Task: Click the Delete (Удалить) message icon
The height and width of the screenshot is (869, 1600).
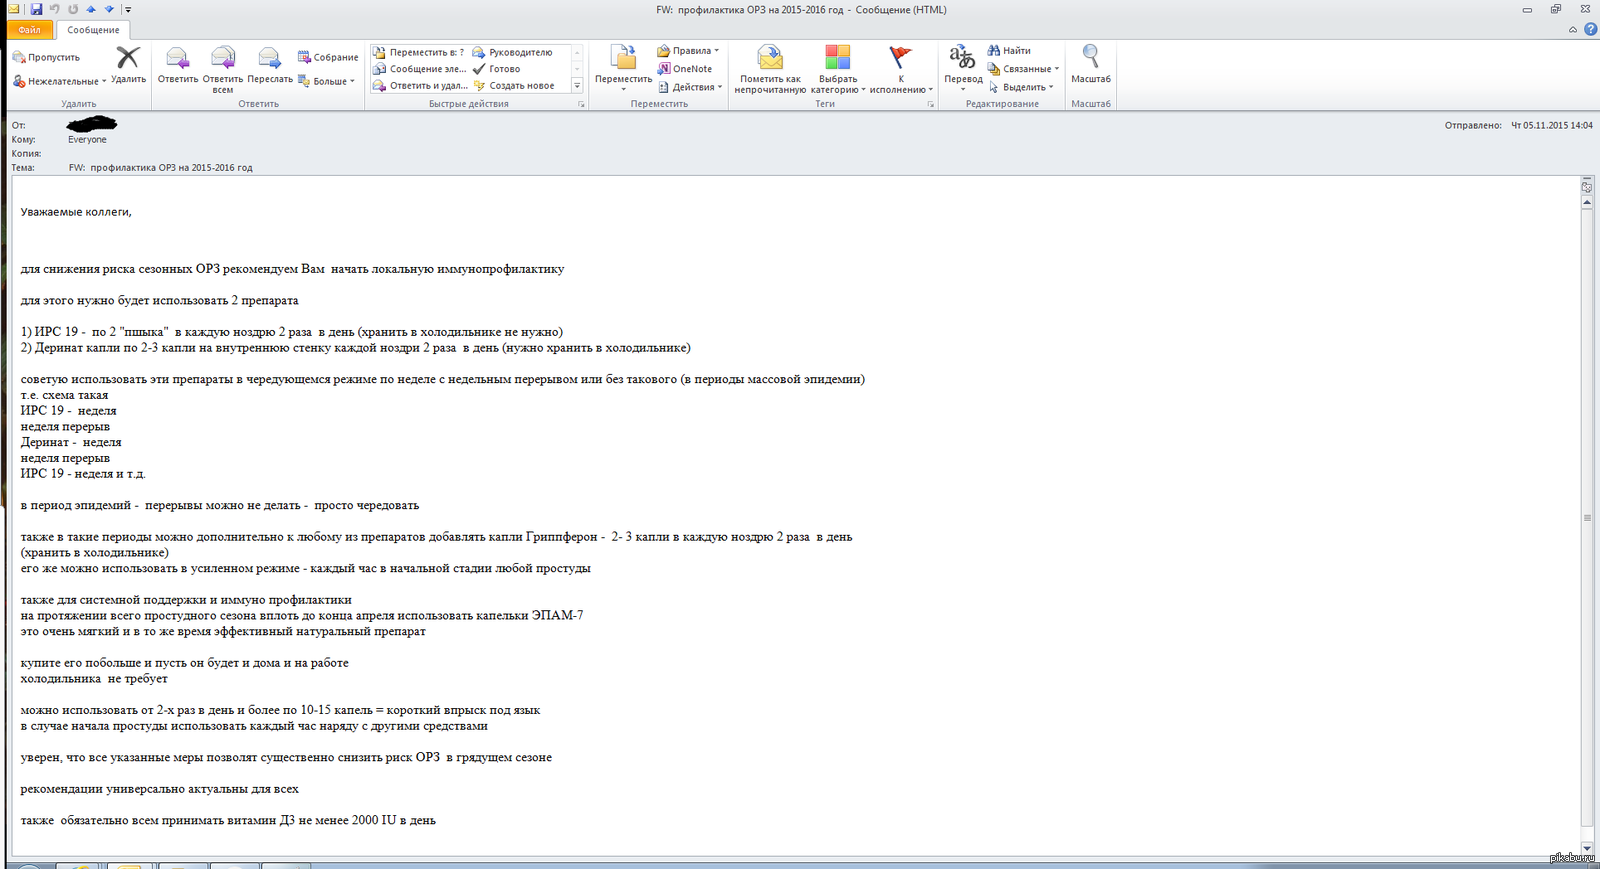Action: pyautogui.click(x=128, y=59)
